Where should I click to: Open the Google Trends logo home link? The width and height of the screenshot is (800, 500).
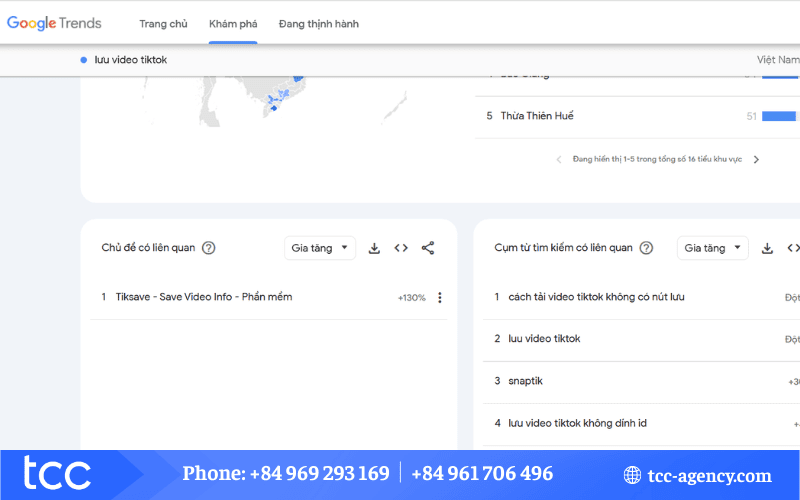pos(54,23)
